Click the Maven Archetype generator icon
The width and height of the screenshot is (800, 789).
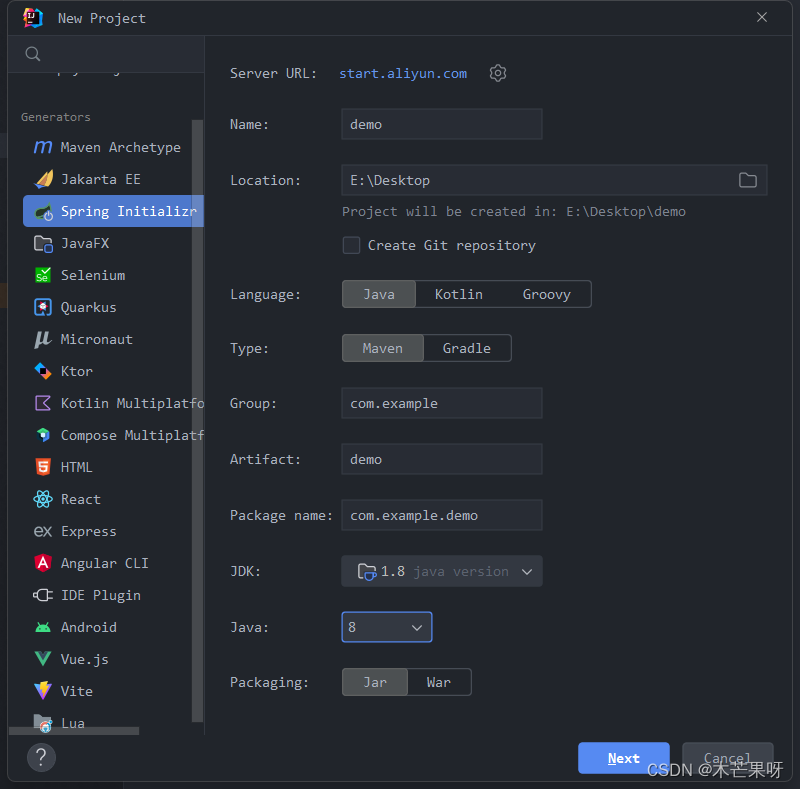tap(43, 147)
